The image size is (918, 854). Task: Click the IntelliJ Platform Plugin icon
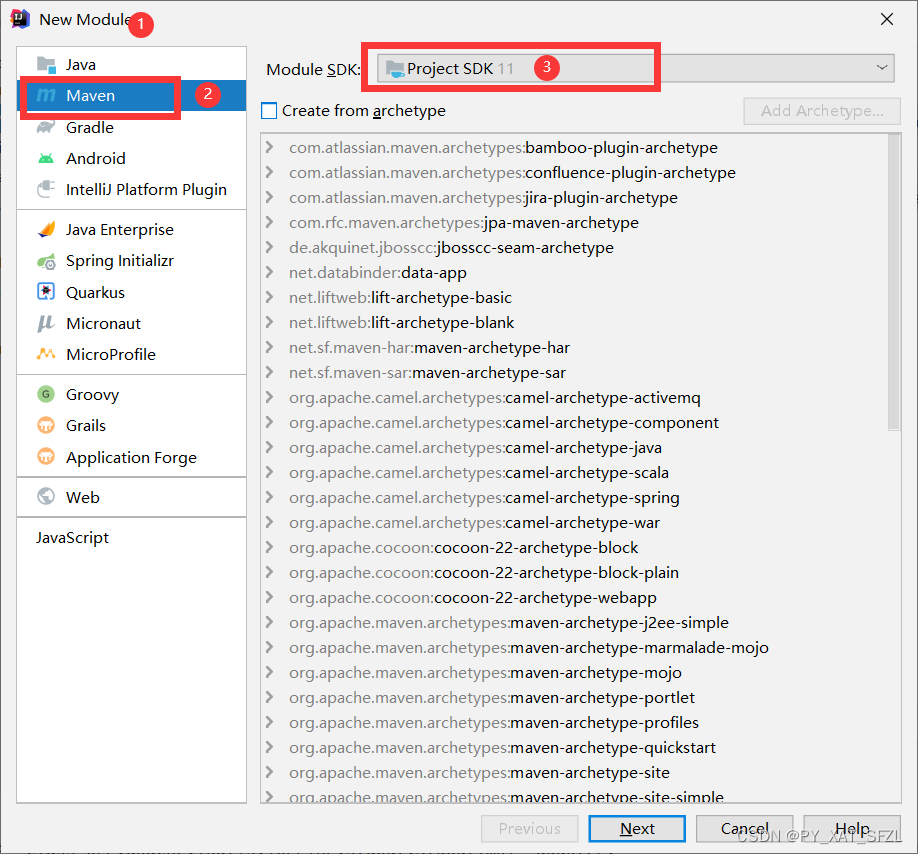click(x=46, y=189)
